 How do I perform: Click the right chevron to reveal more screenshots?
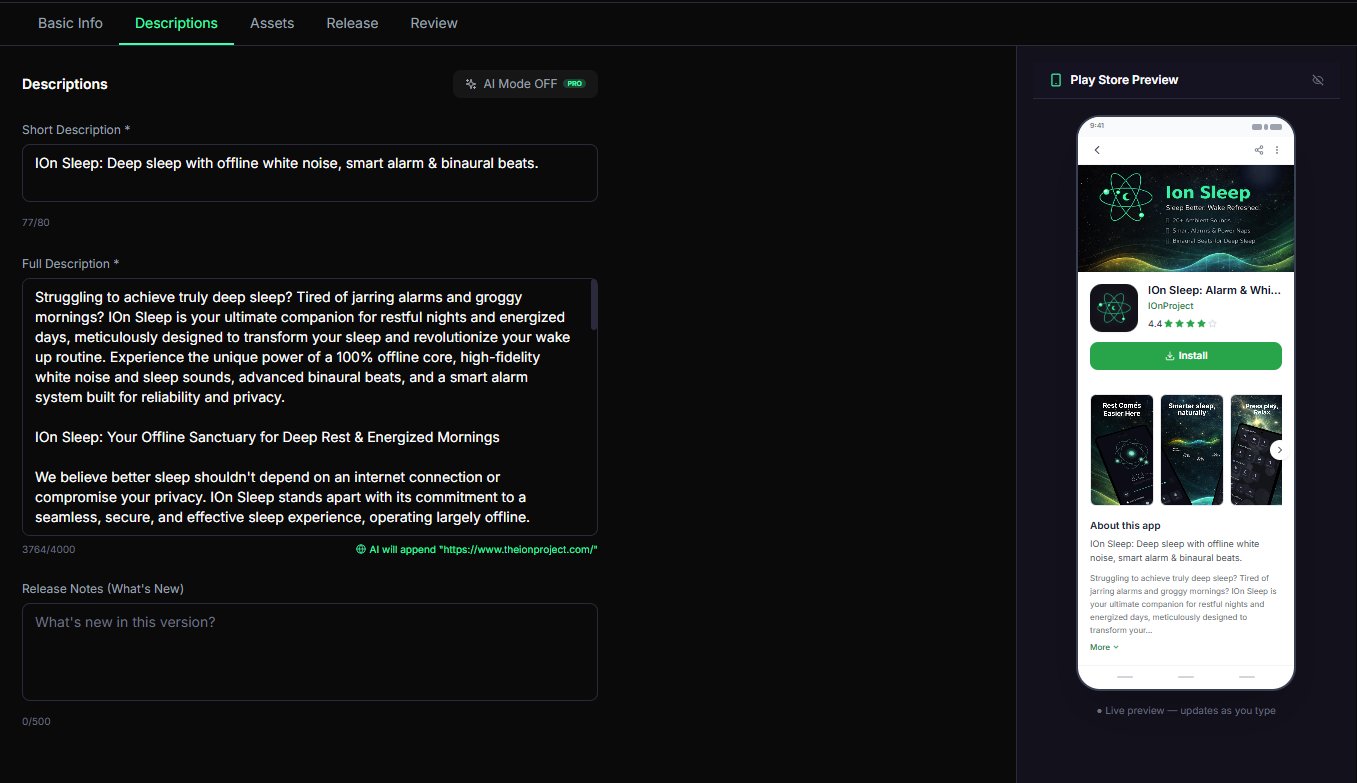pyautogui.click(x=1279, y=450)
